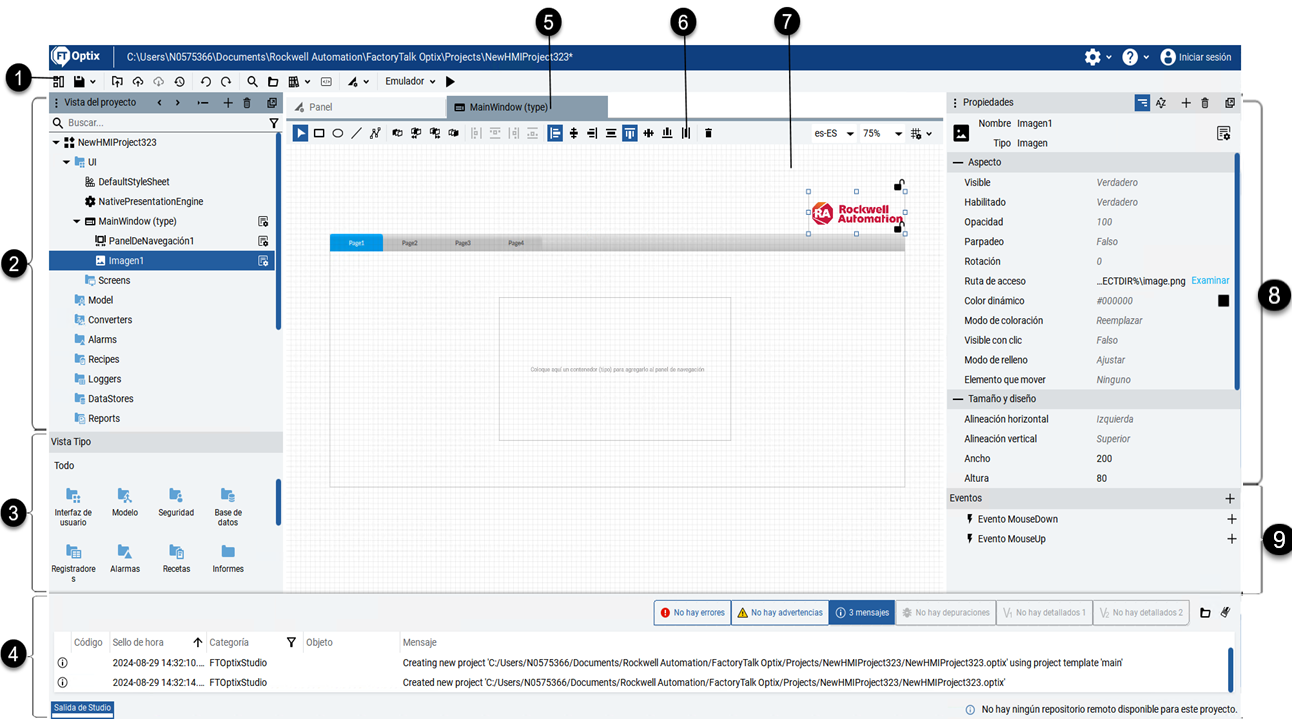Image resolution: width=1292 pixels, height=719 pixels.
Task: Redo the last action
Action: click(226, 81)
